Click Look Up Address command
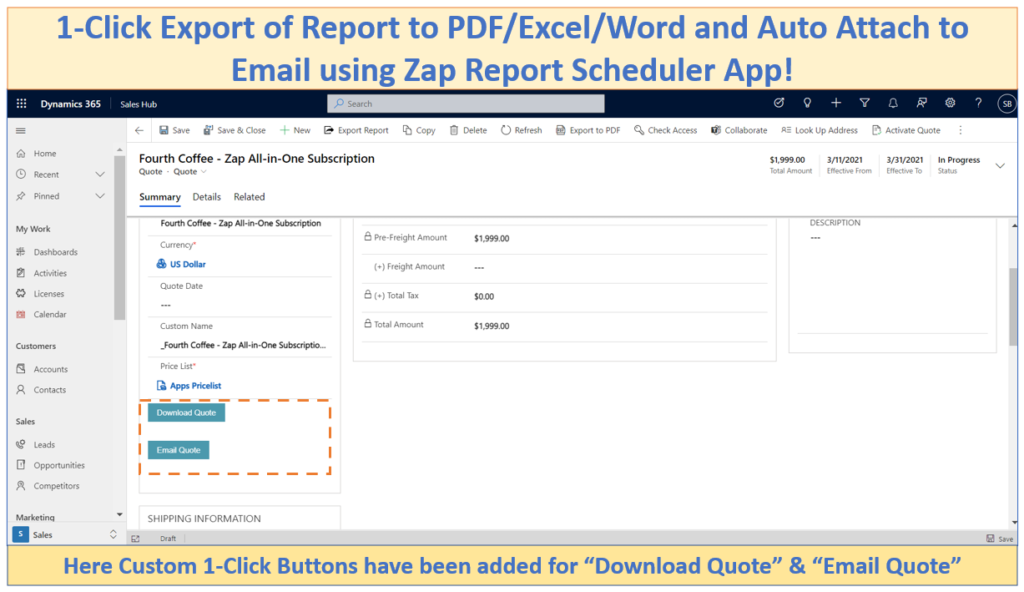 pyautogui.click(x=819, y=130)
